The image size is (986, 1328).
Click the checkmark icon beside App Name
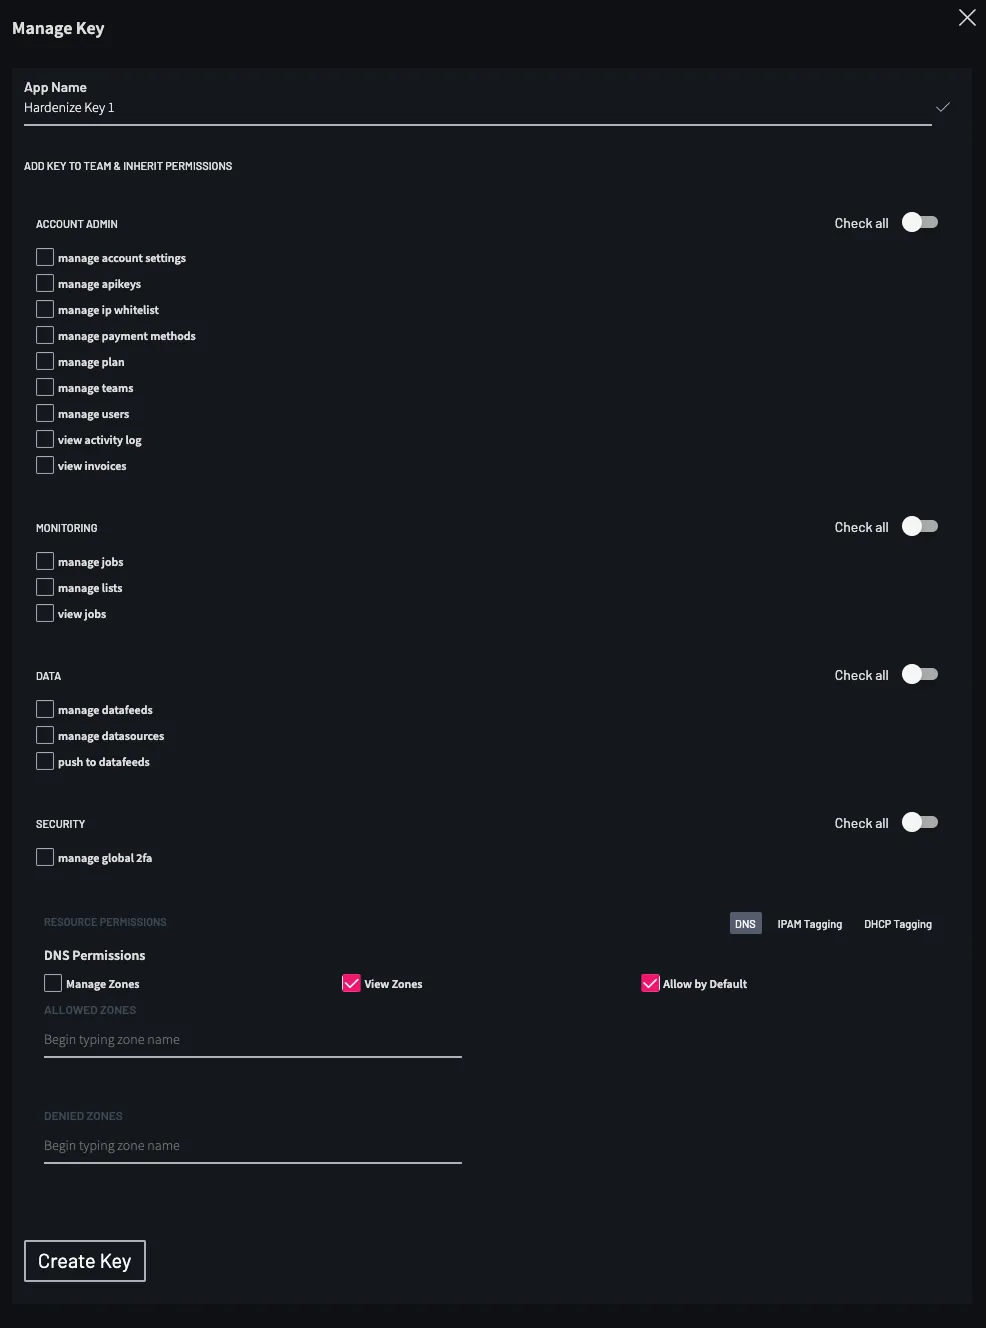pos(943,107)
